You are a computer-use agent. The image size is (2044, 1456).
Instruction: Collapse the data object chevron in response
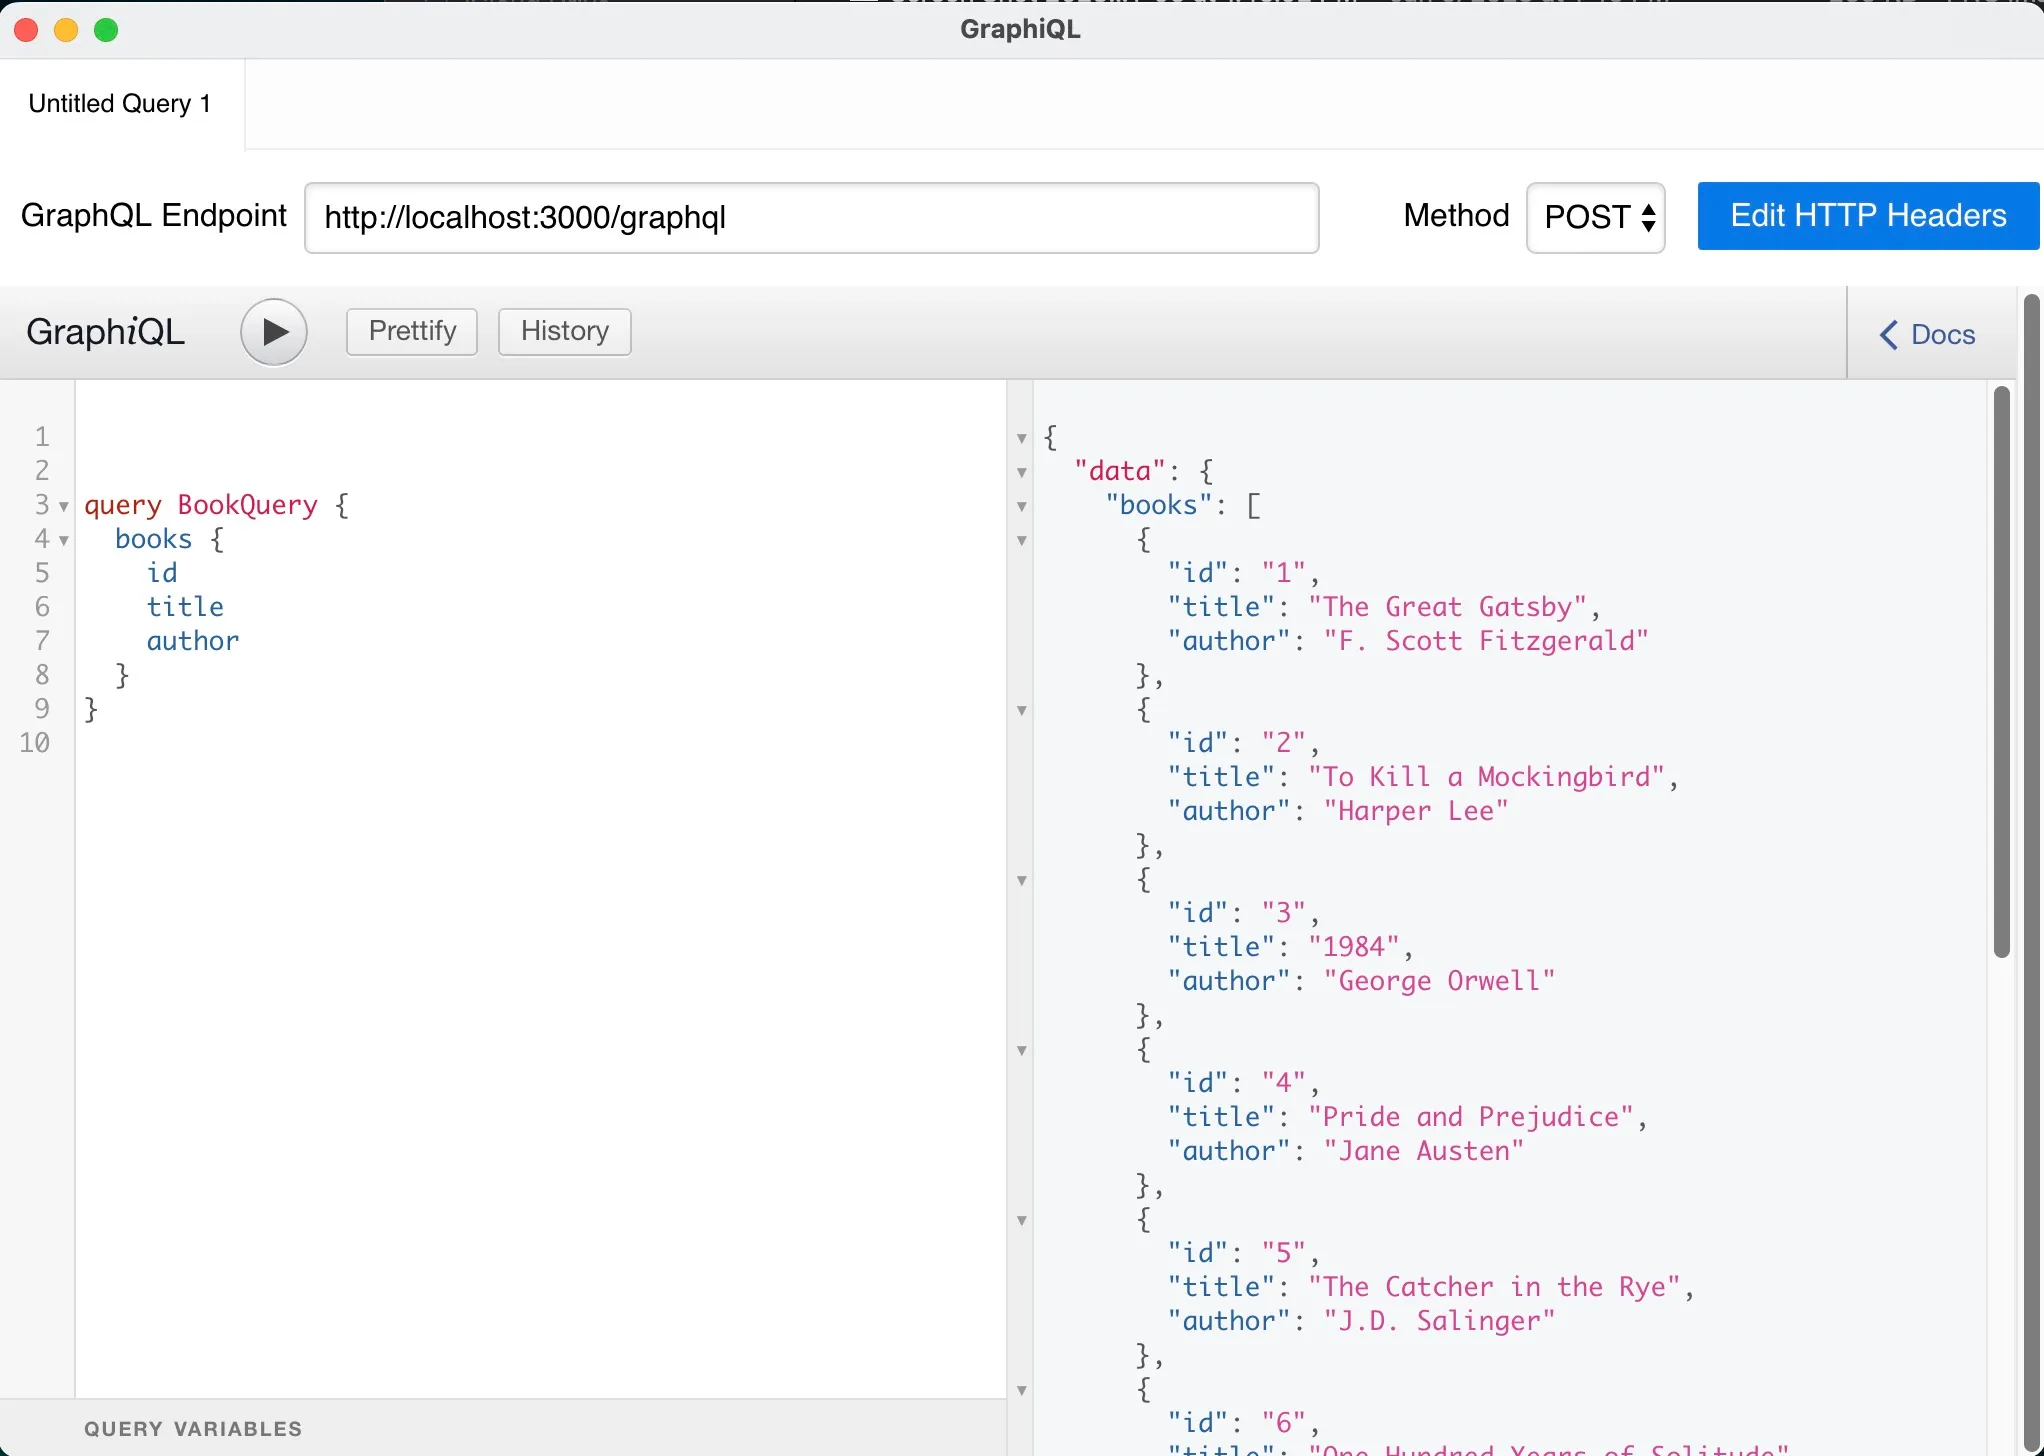pos(1020,470)
